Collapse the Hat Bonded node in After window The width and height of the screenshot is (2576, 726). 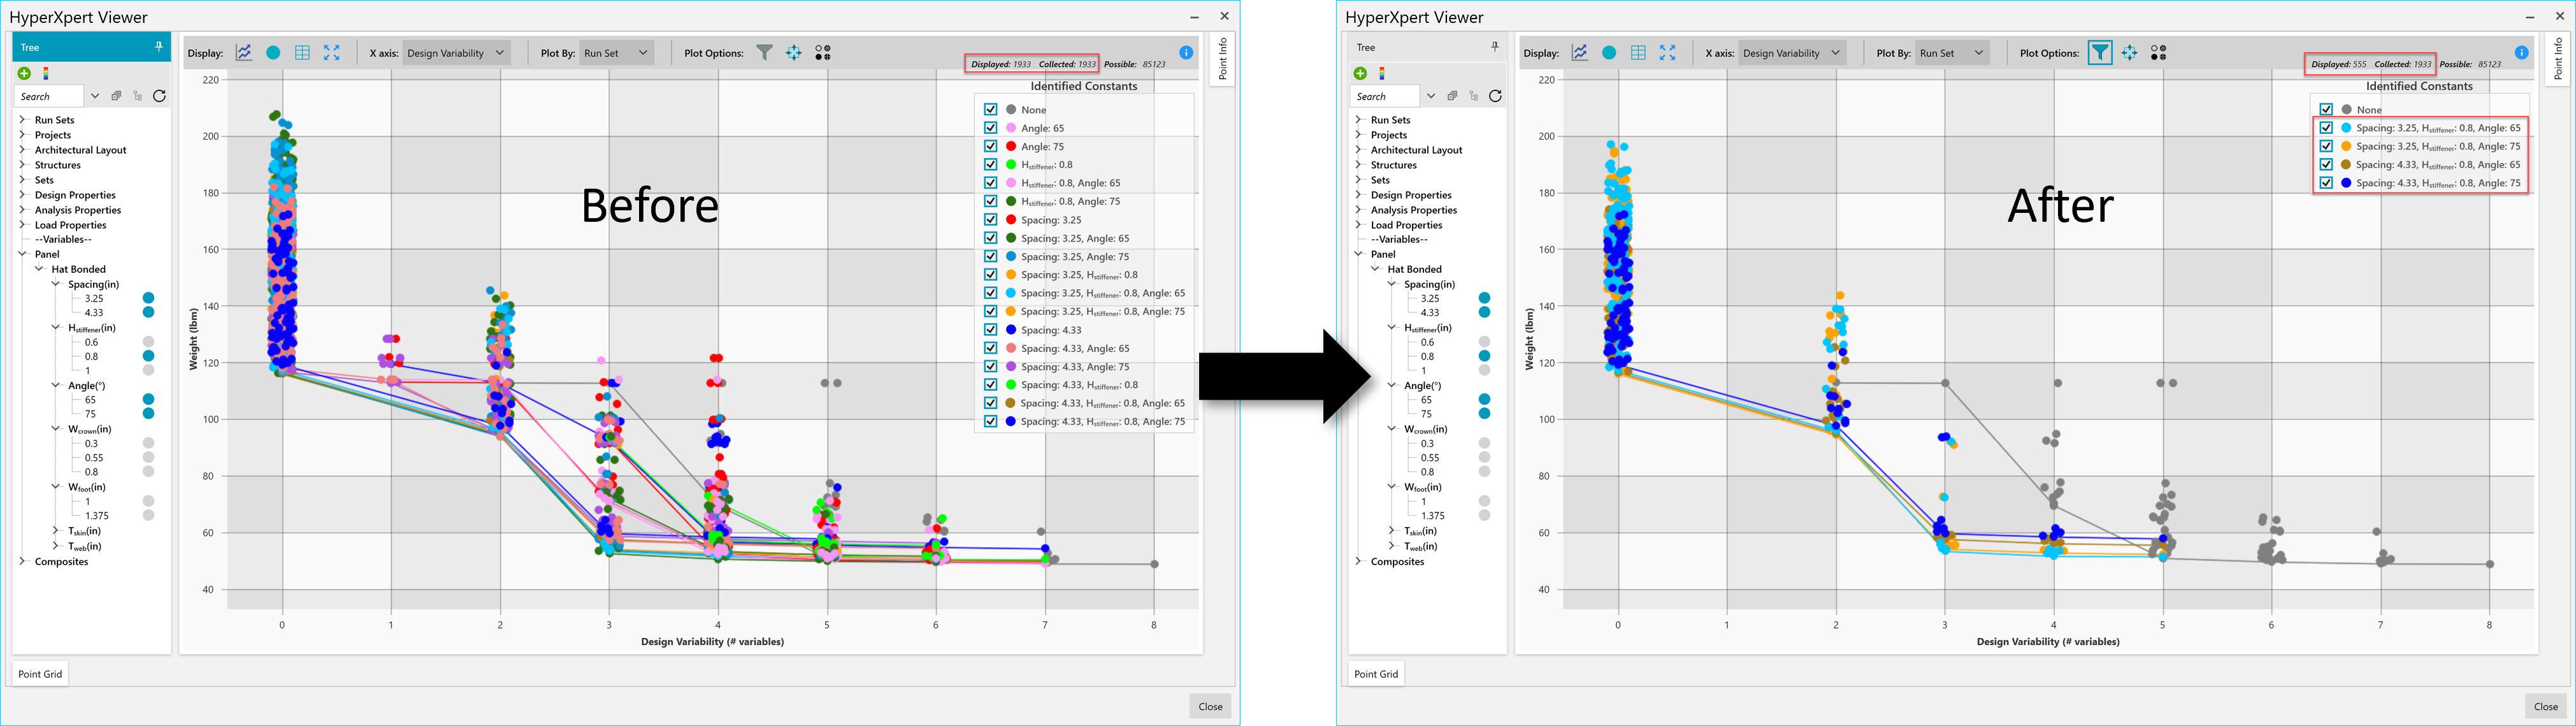1375,269
